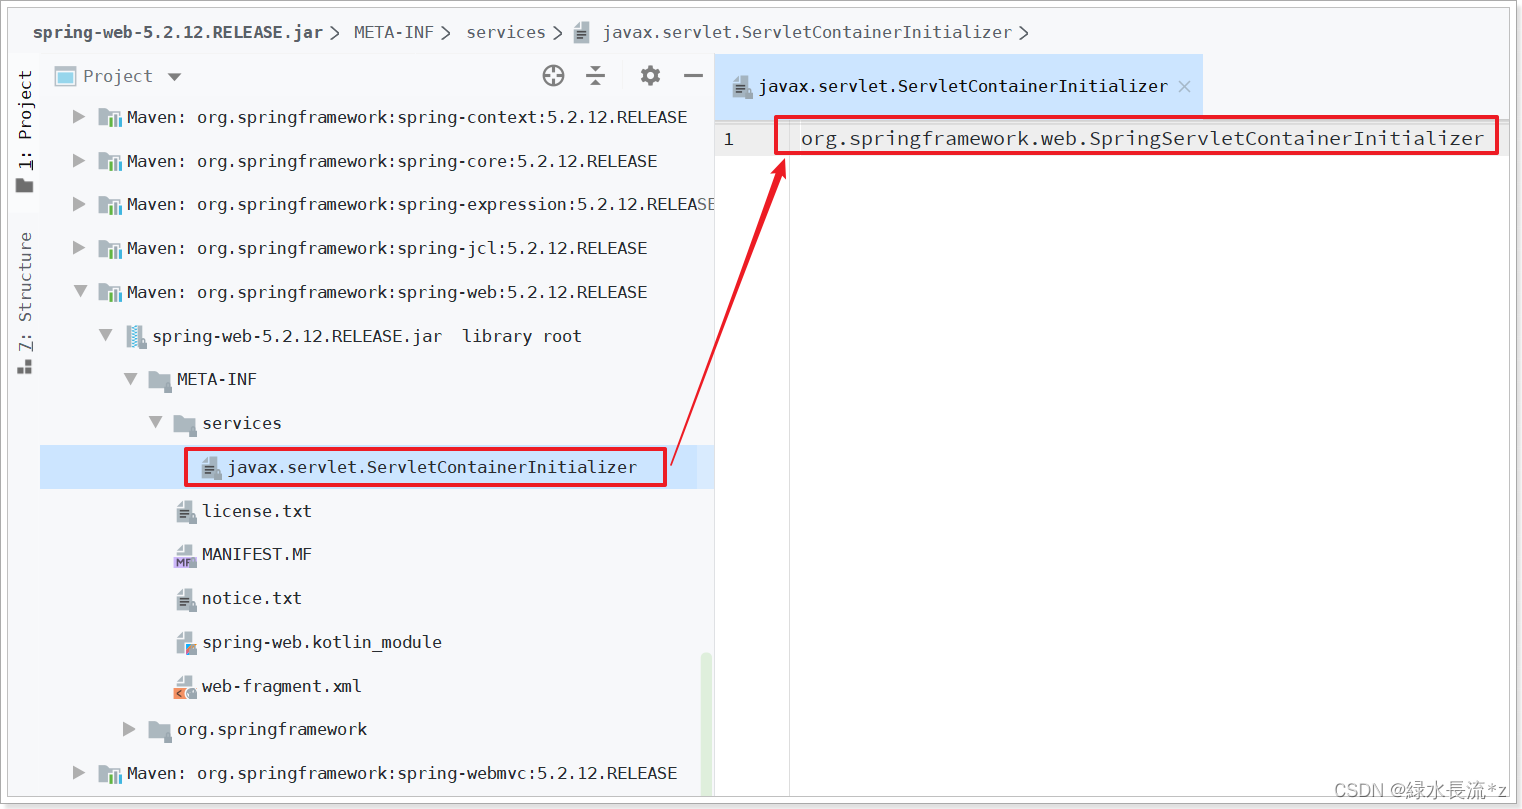
Task: Expand the Maven spring-jcl library node
Action: (x=79, y=248)
